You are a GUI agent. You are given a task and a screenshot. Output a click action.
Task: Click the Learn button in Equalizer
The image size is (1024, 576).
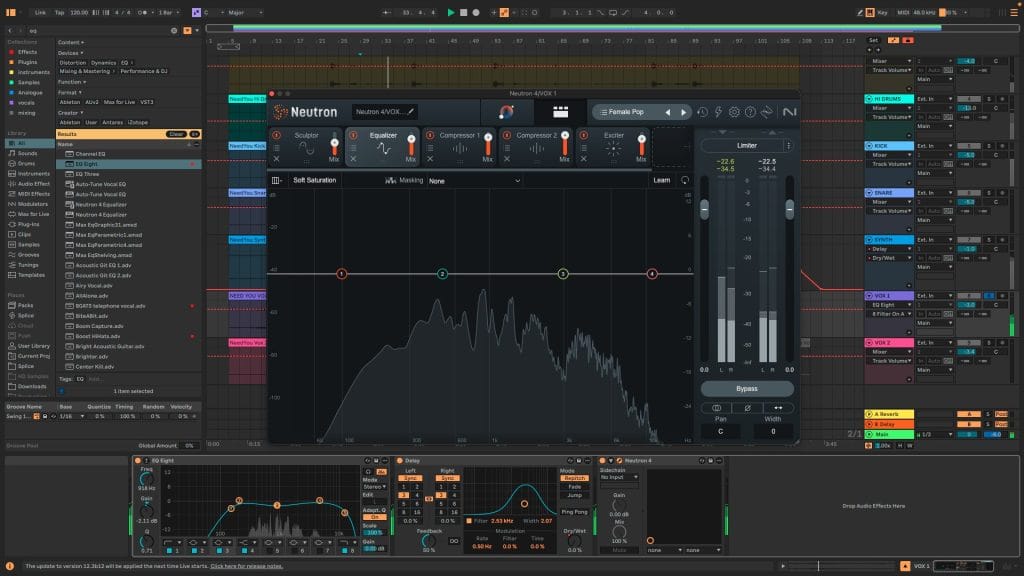coord(662,181)
